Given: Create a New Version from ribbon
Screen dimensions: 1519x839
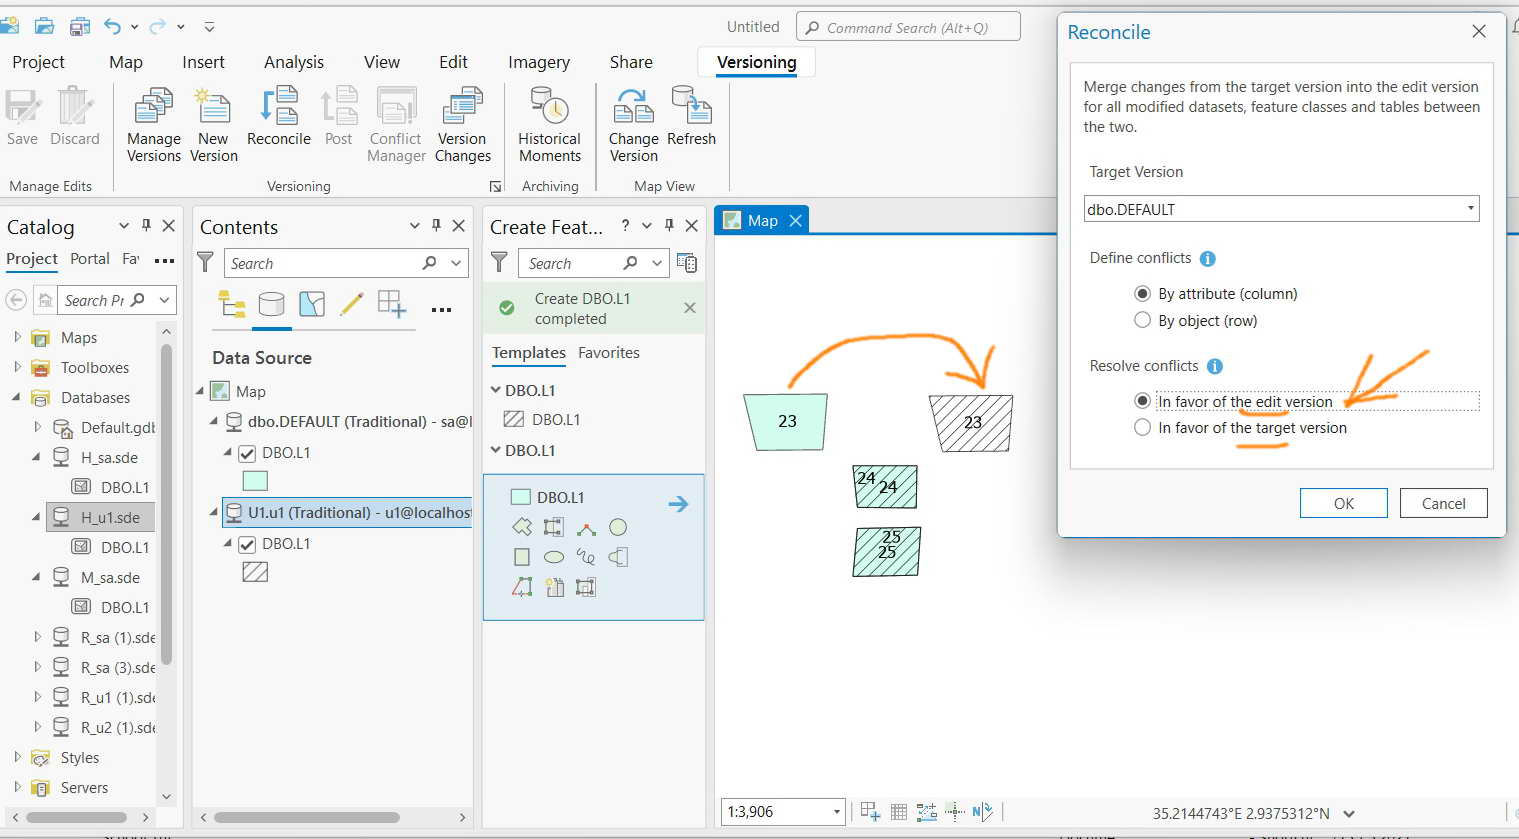Looking at the screenshot, I should coord(213,125).
